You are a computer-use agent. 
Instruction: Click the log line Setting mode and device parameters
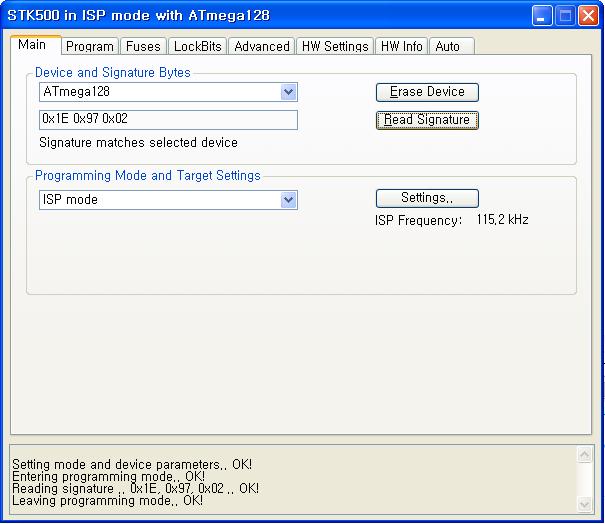tap(132, 464)
